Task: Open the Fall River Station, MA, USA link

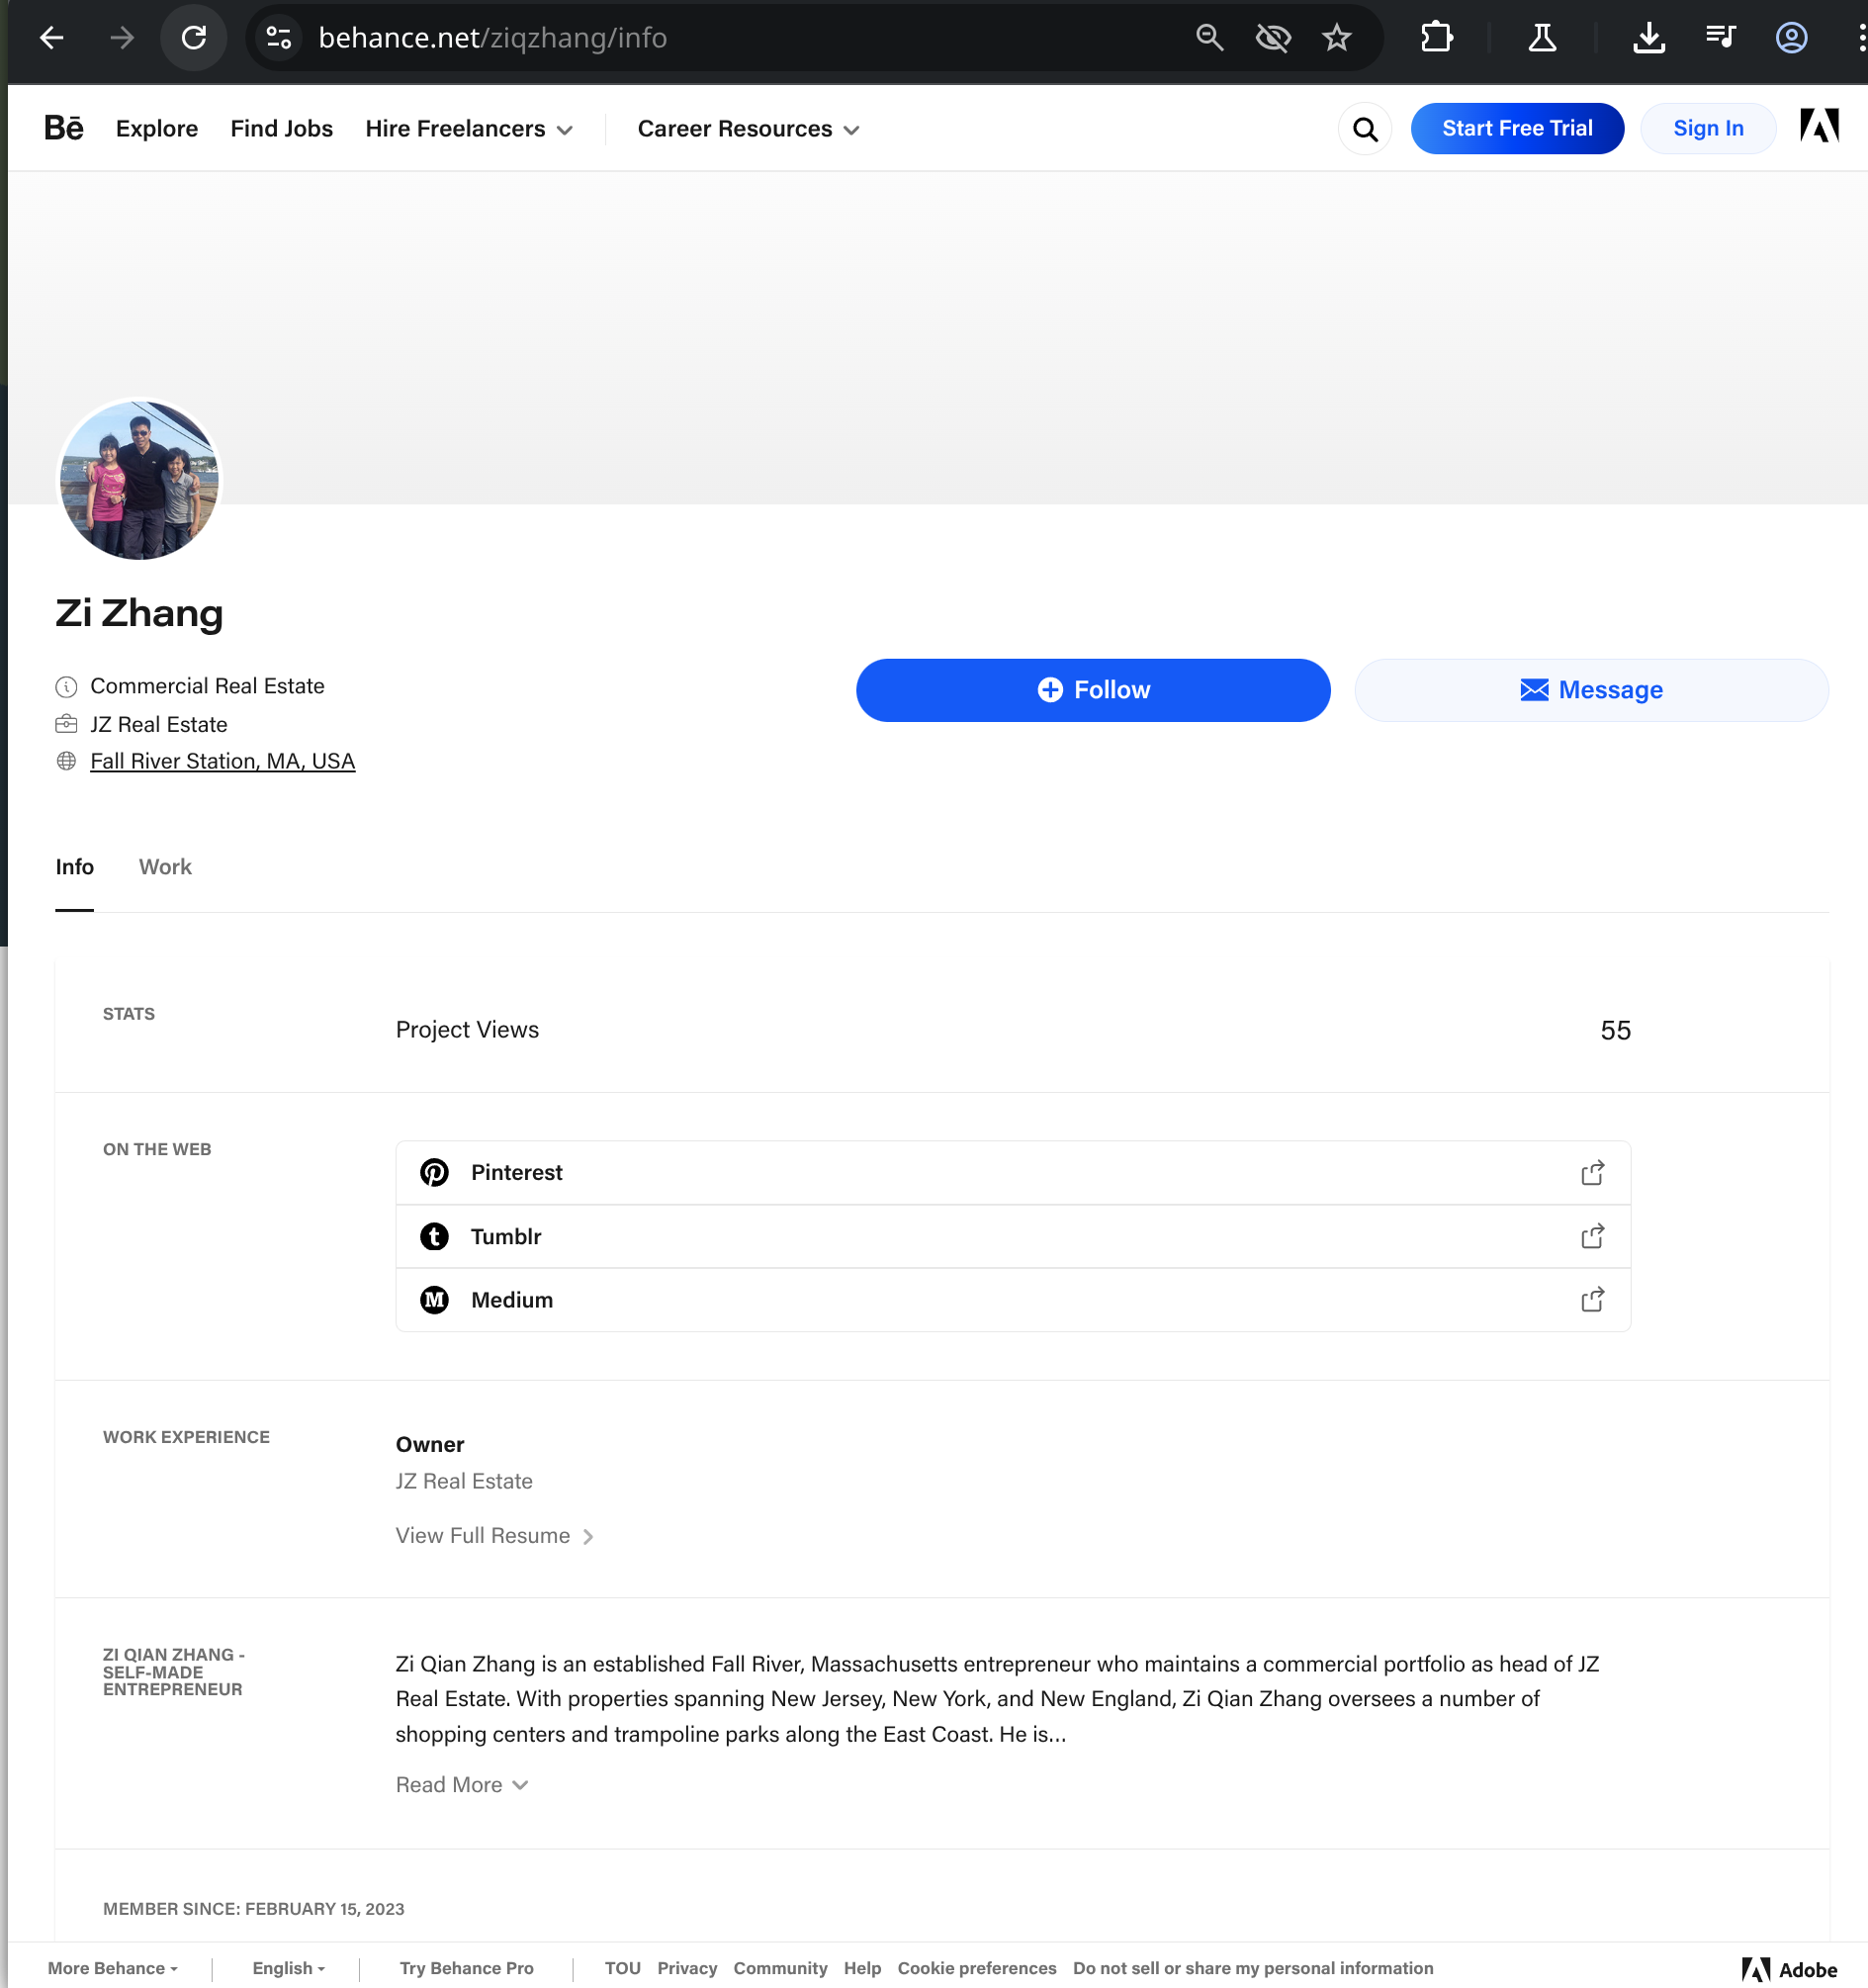Action: click(x=223, y=762)
